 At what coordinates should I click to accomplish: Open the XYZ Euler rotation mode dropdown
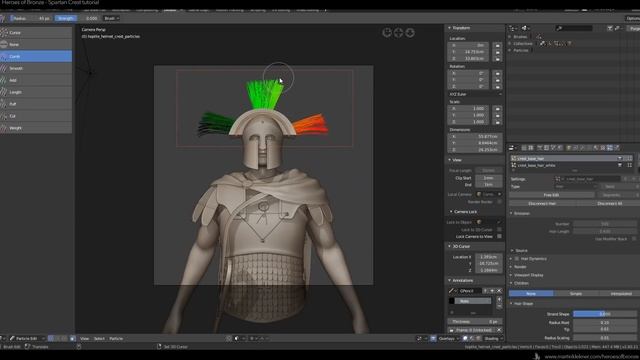[x=476, y=94]
